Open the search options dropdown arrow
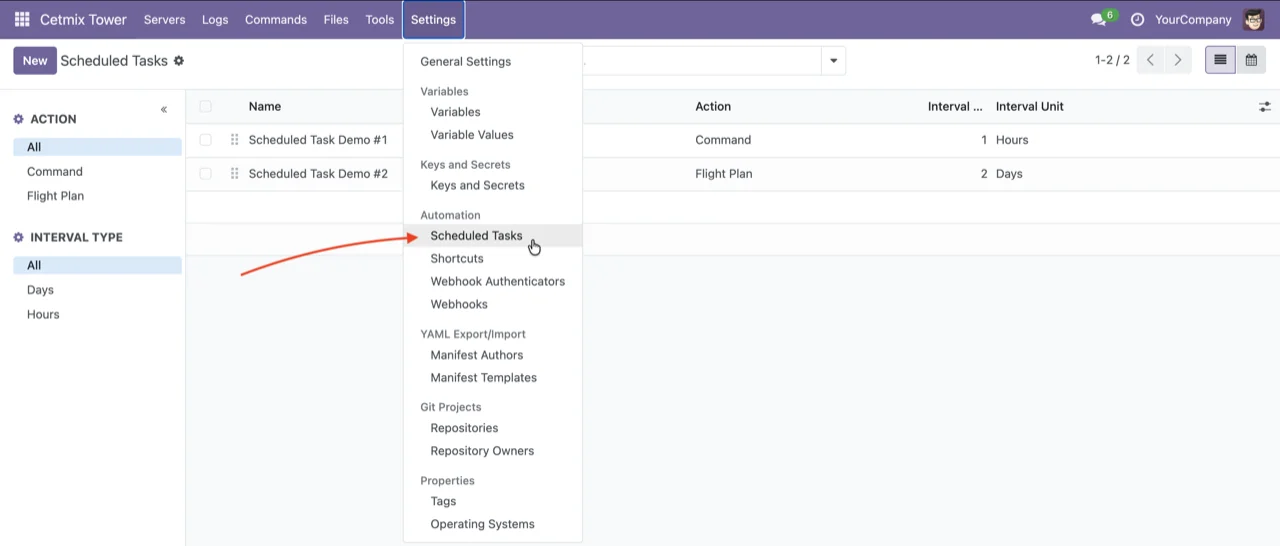Viewport: 1280px width, 546px height. tap(833, 61)
